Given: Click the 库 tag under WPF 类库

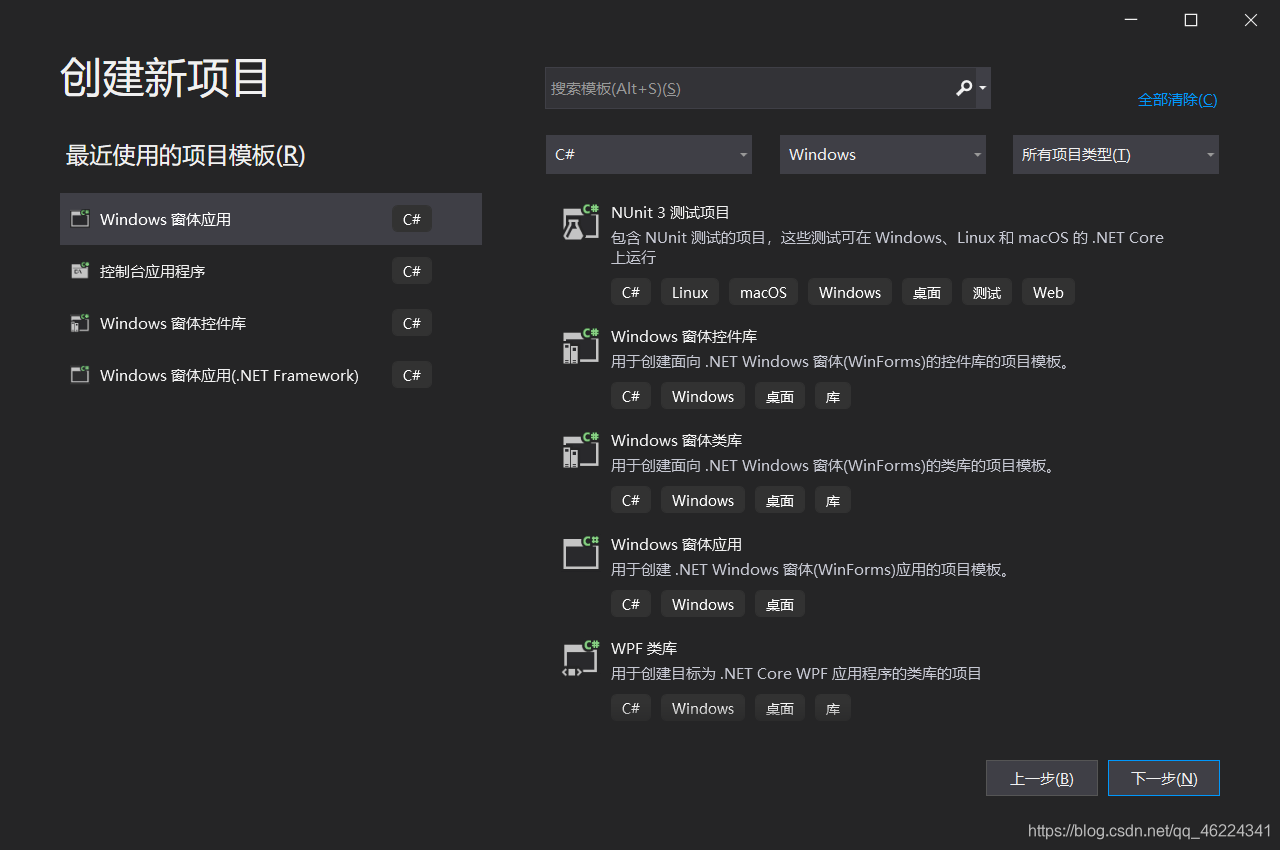Looking at the screenshot, I should [x=832, y=708].
